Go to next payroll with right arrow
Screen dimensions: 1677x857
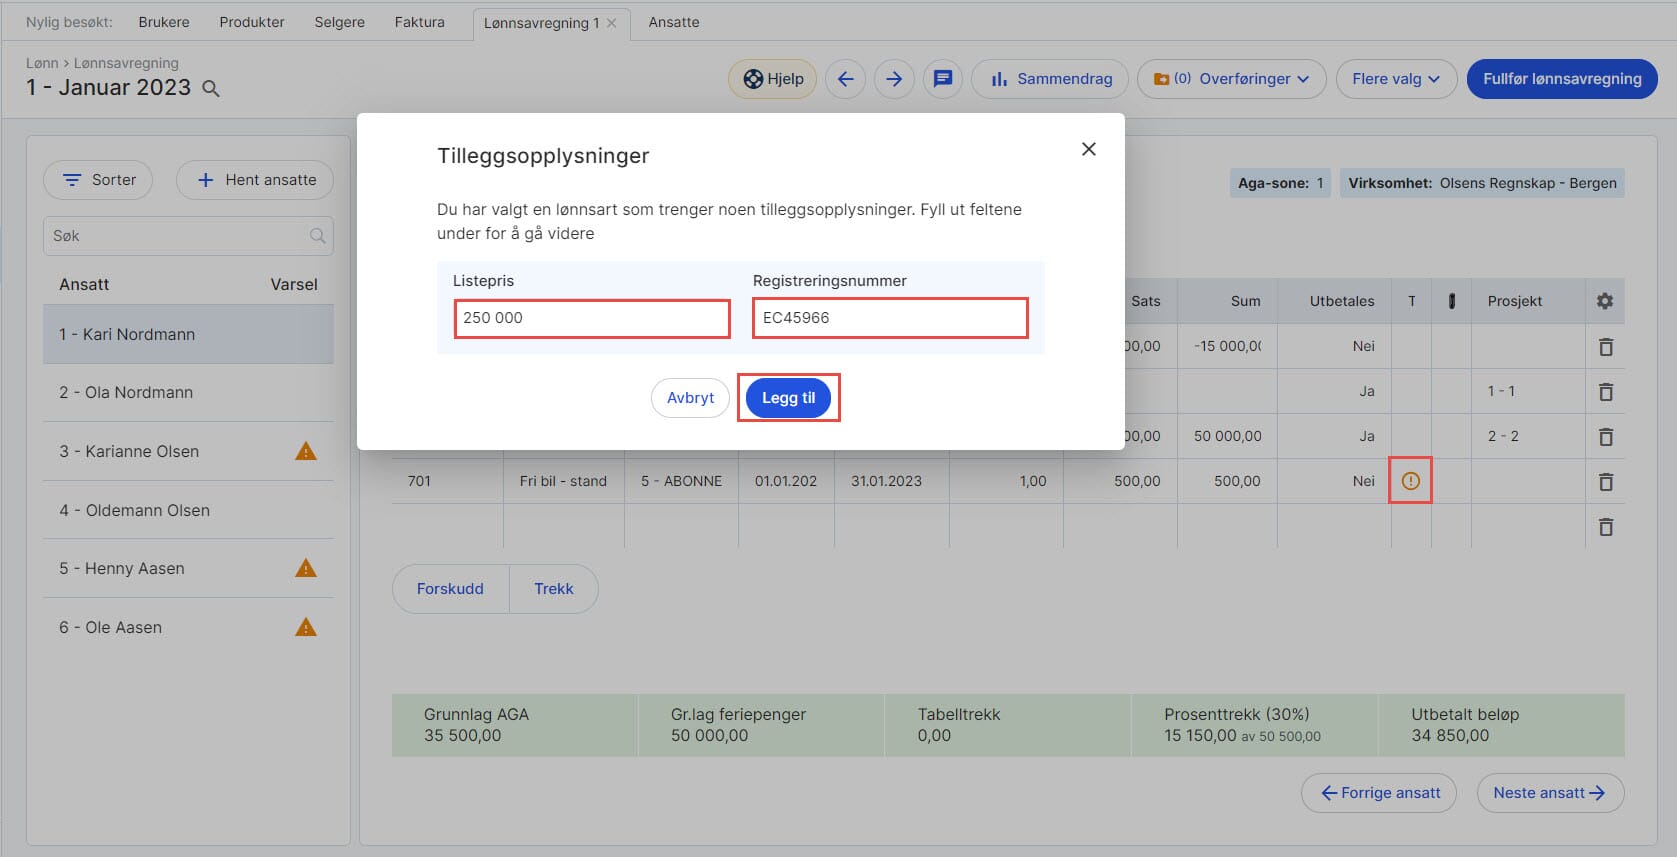pos(894,79)
